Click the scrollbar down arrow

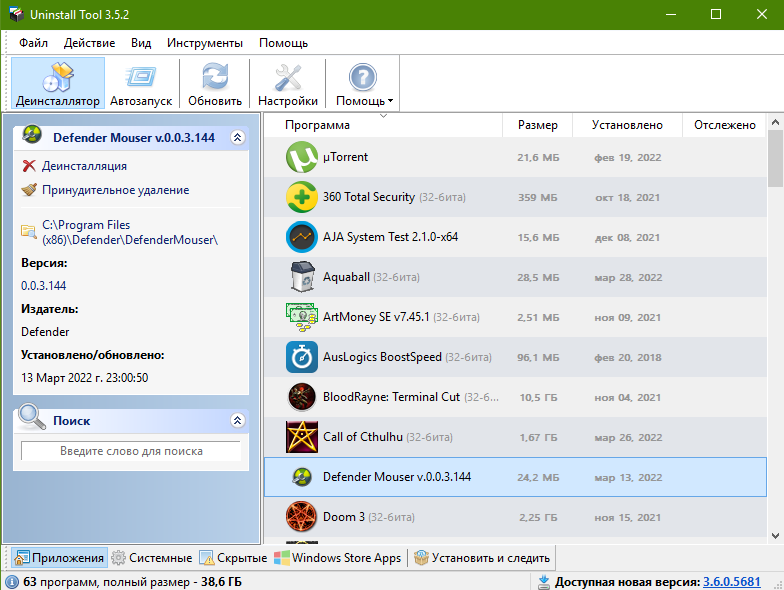775,536
